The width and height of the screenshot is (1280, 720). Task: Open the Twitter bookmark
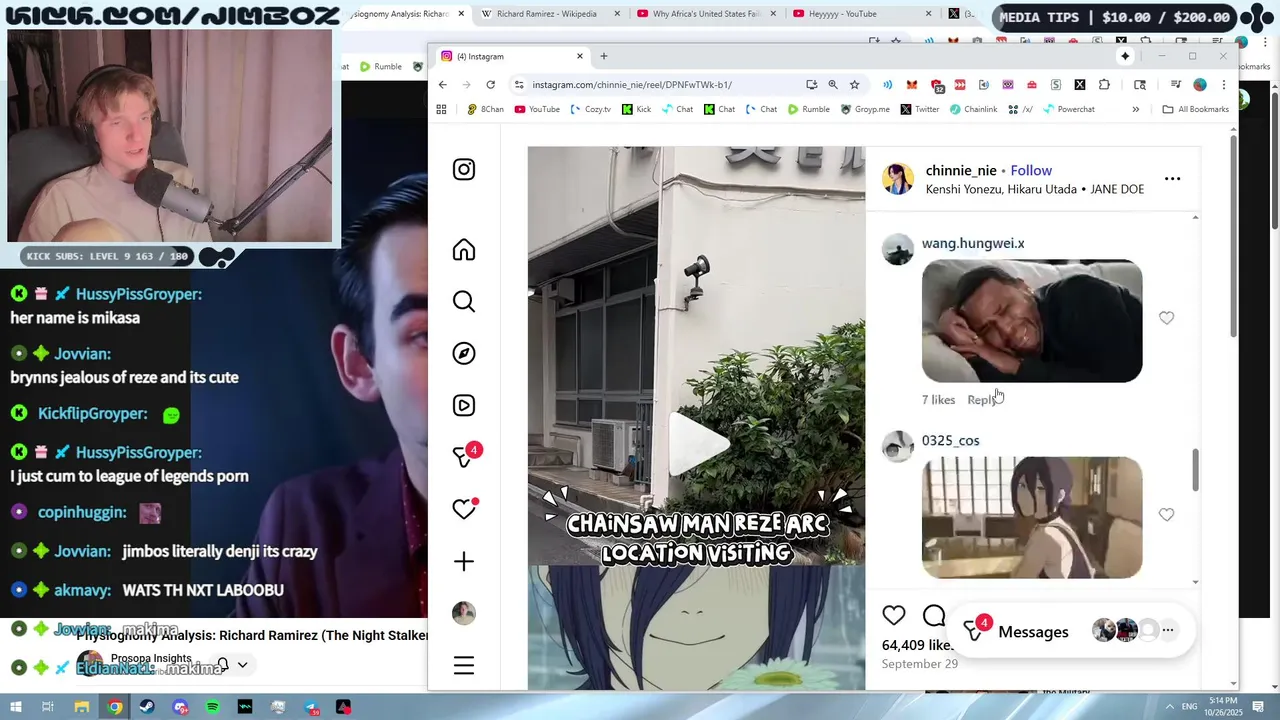click(x=920, y=109)
